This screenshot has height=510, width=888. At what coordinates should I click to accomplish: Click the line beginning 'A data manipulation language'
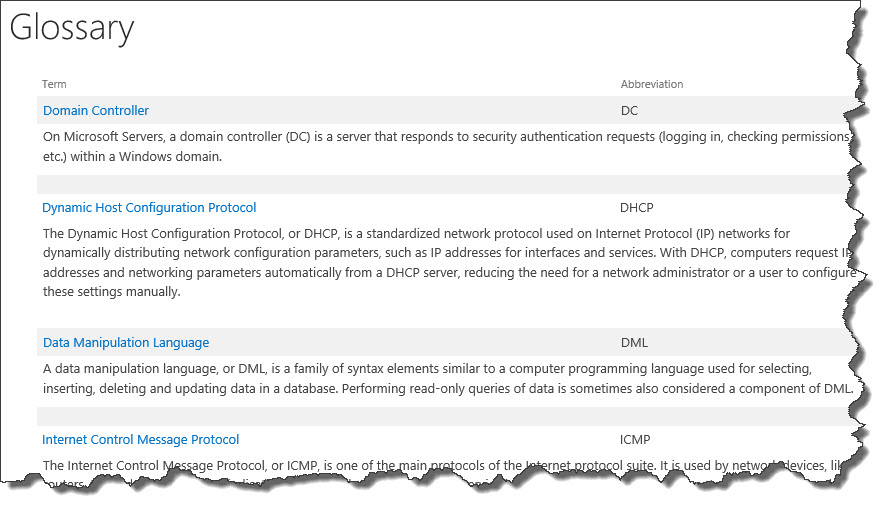tap(427, 369)
